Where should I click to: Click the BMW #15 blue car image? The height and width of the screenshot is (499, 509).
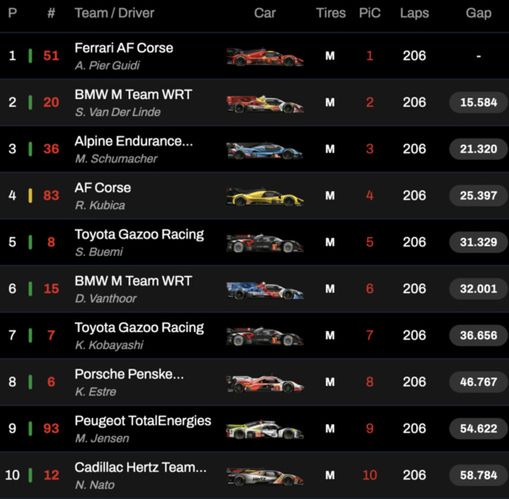[265, 290]
